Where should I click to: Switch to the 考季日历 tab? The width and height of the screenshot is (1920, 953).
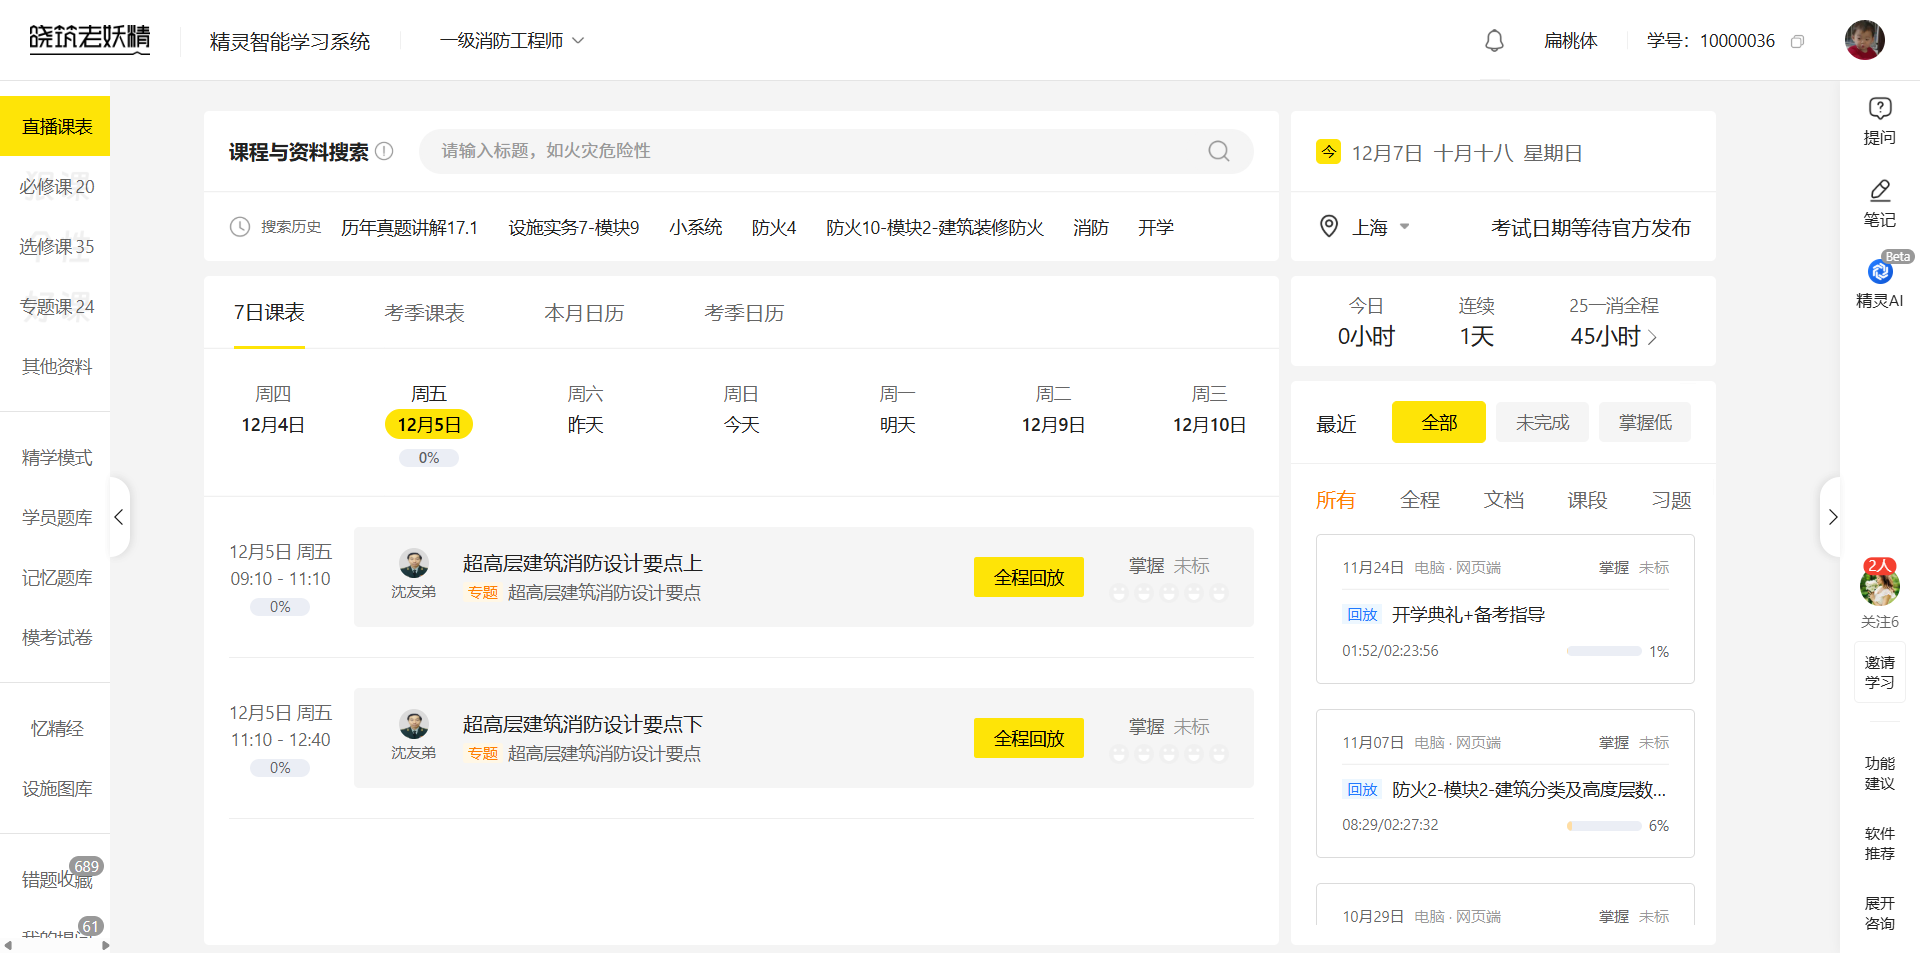[744, 313]
